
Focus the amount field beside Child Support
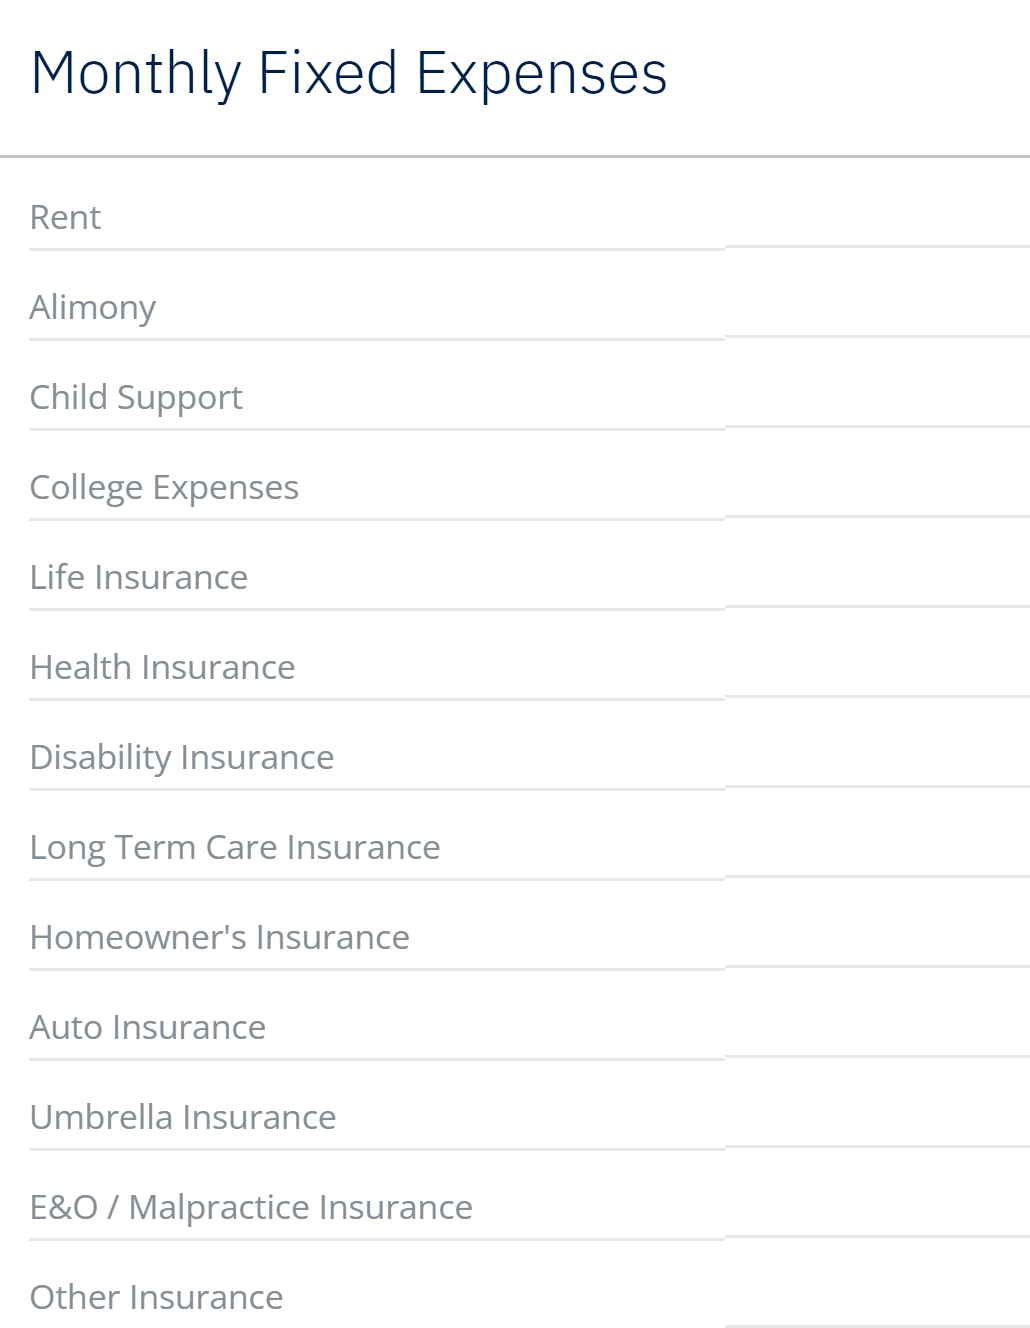pos(876,396)
